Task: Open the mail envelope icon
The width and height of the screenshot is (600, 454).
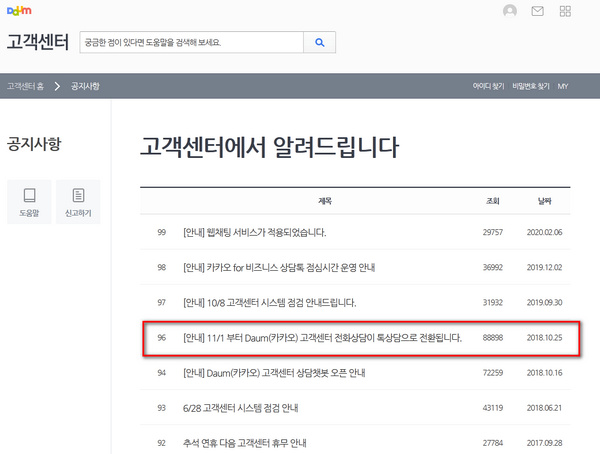Action: [x=537, y=11]
